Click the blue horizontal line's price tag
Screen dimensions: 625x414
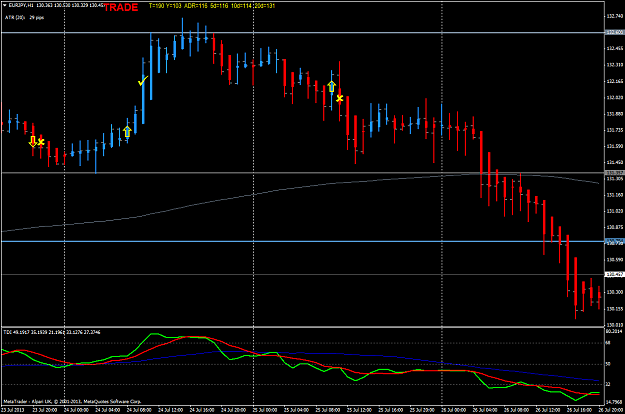tap(614, 241)
